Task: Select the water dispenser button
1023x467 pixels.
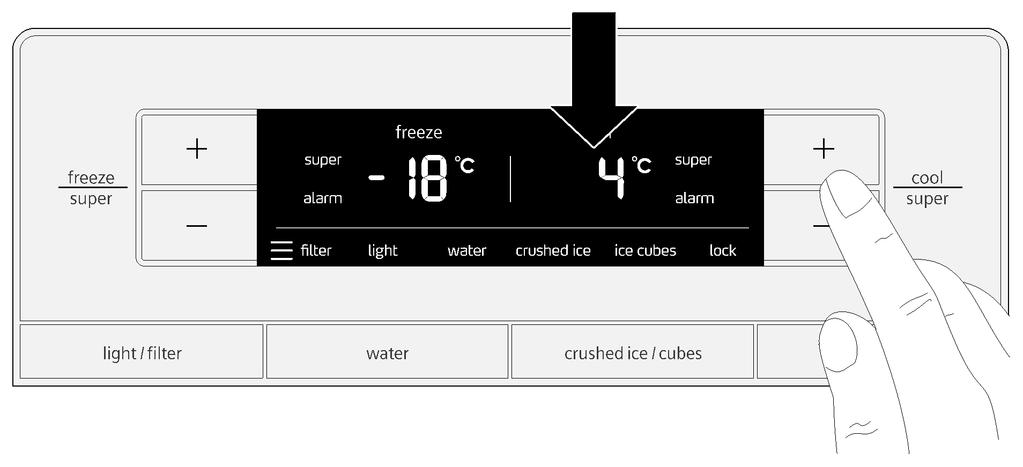Action: pos(387,352)
